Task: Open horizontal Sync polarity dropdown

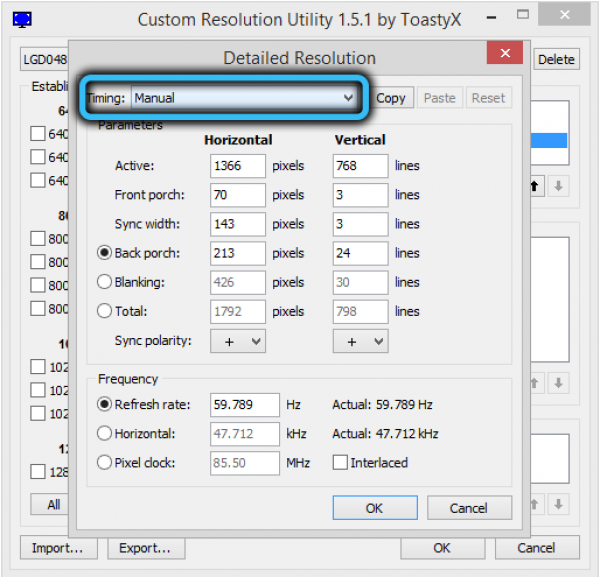Action: [x=238, y=341]
